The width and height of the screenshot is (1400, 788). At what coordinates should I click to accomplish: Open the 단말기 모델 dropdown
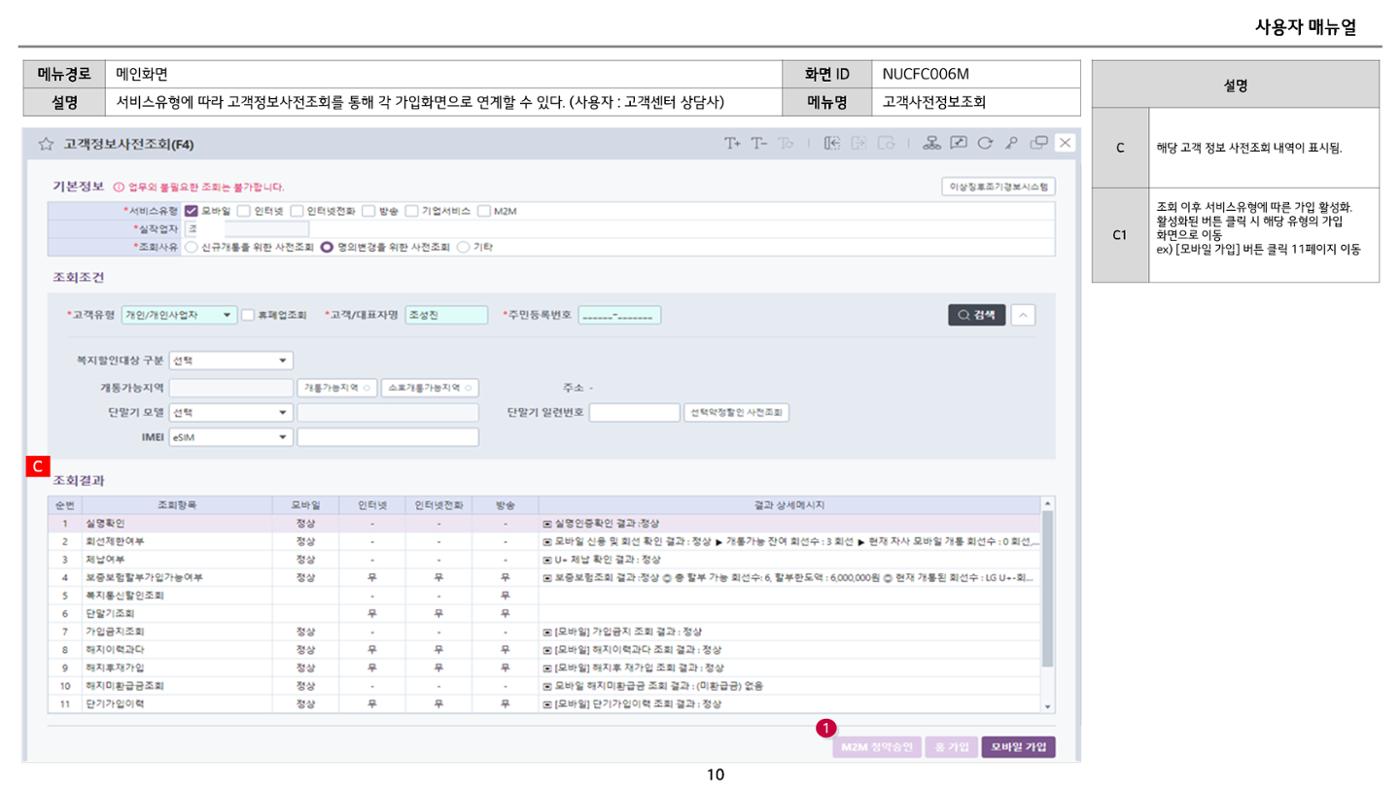pyautogui.click(x=231, y=412)
